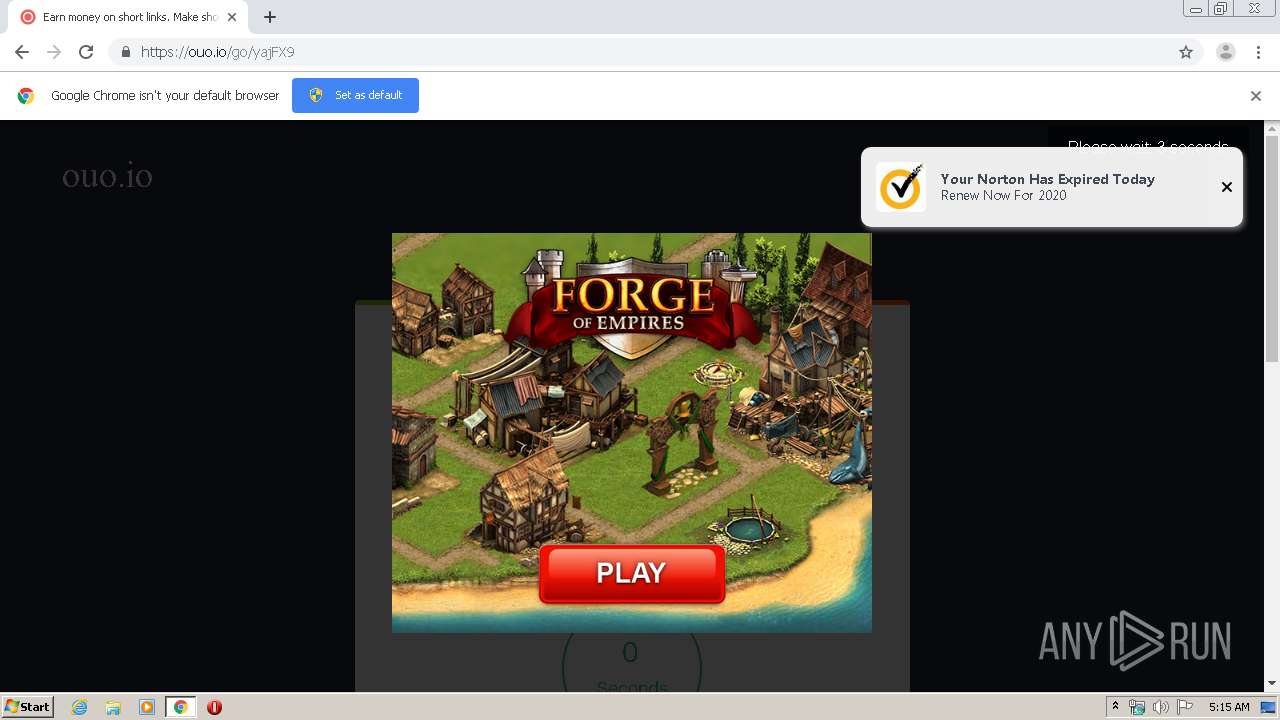Show hidden system tray icons

1115,707
